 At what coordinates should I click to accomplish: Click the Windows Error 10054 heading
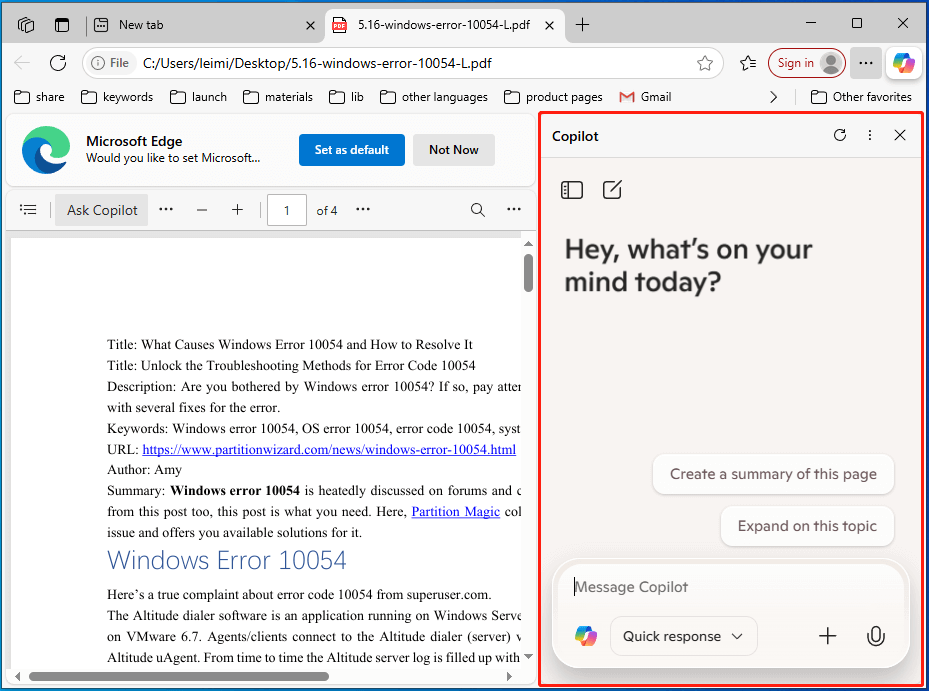click(x=226, y=560)
